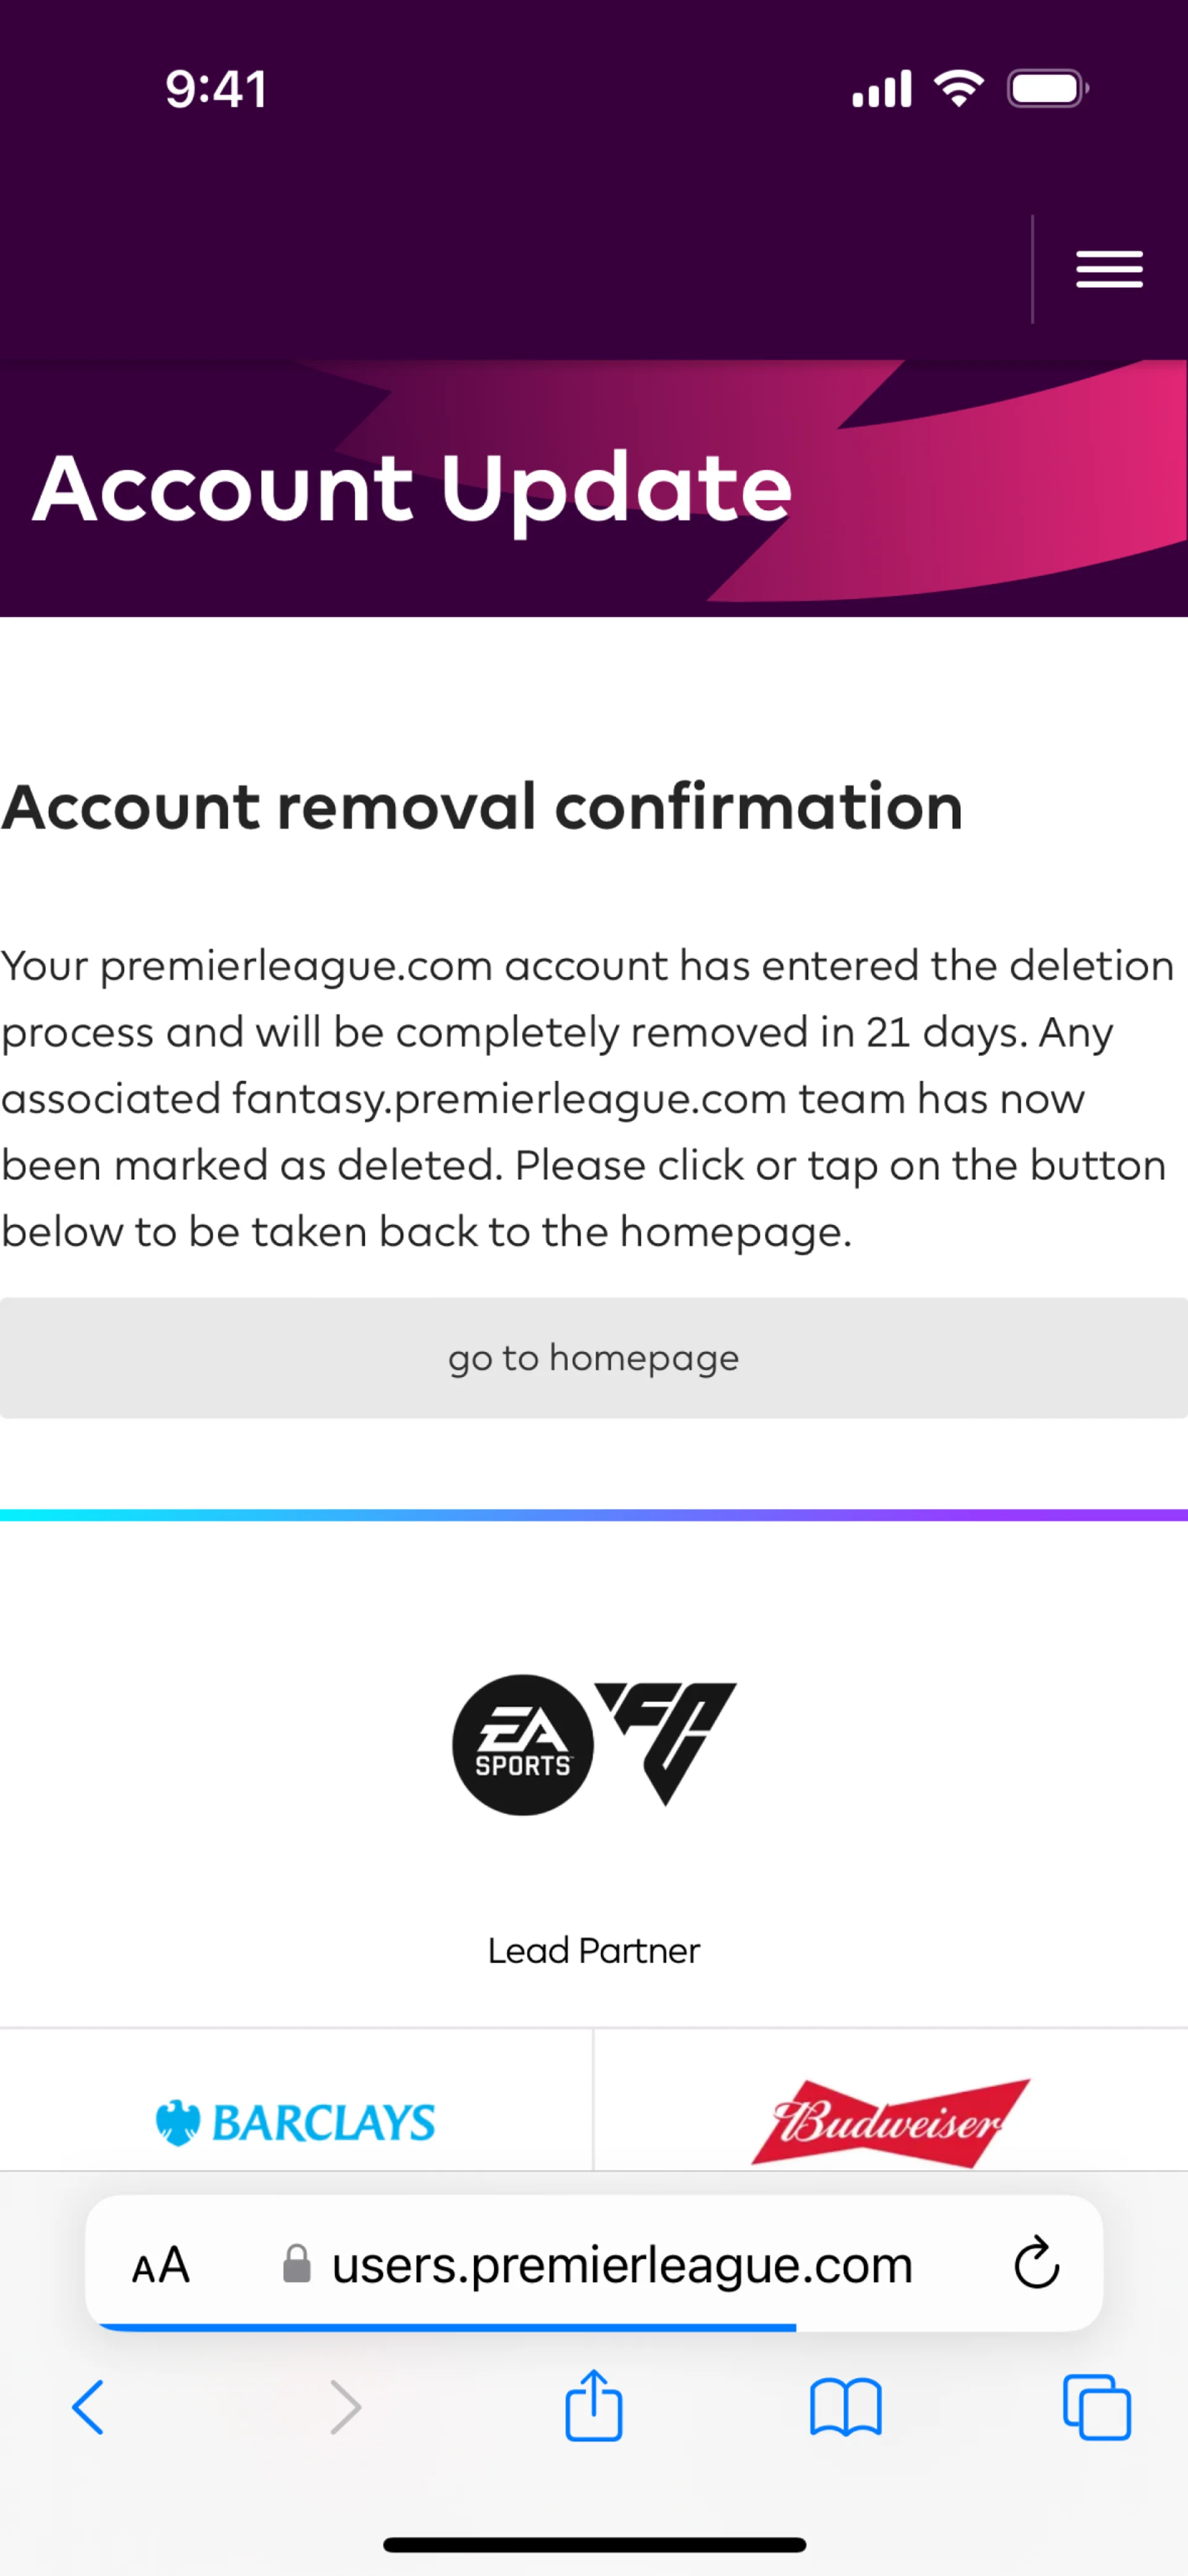1188x2576 pixels.
Task: Show open tabs via tabs icon
Action: pyautogui.click(x=1096, y=2407)
